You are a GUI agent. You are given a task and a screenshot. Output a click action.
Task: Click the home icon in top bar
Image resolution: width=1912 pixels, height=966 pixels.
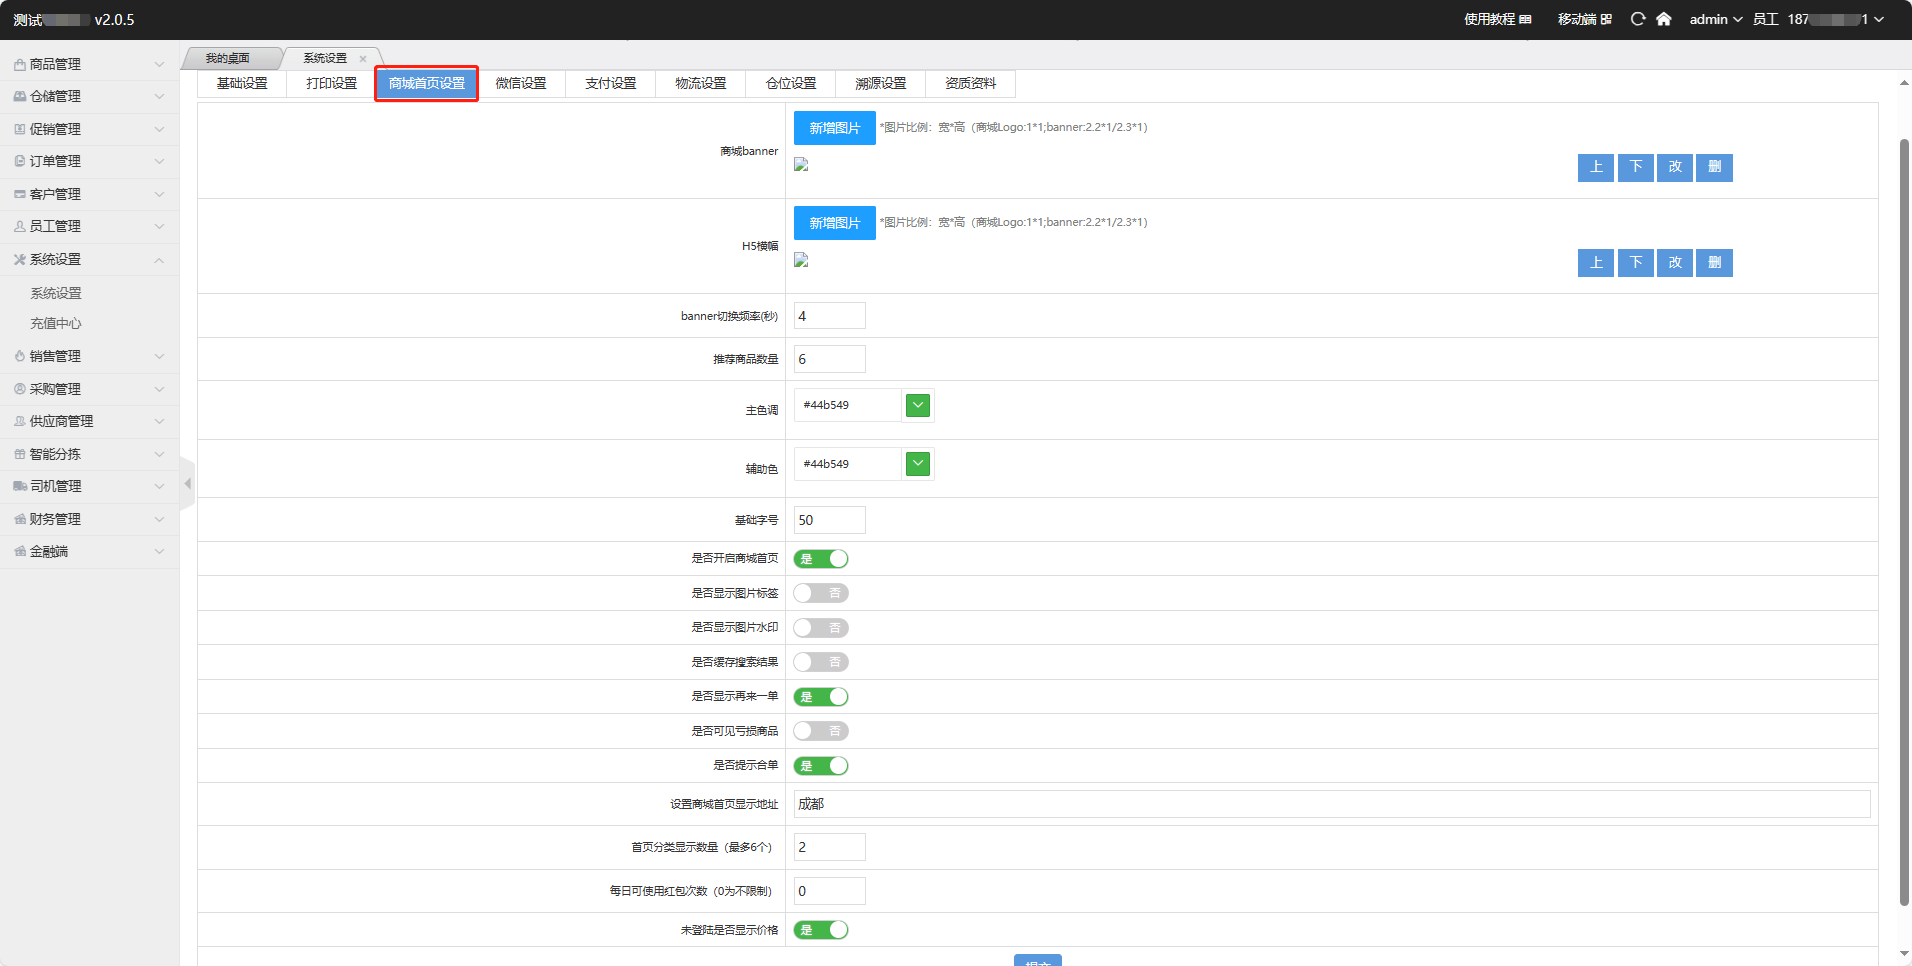click(x=1663, y=19)
